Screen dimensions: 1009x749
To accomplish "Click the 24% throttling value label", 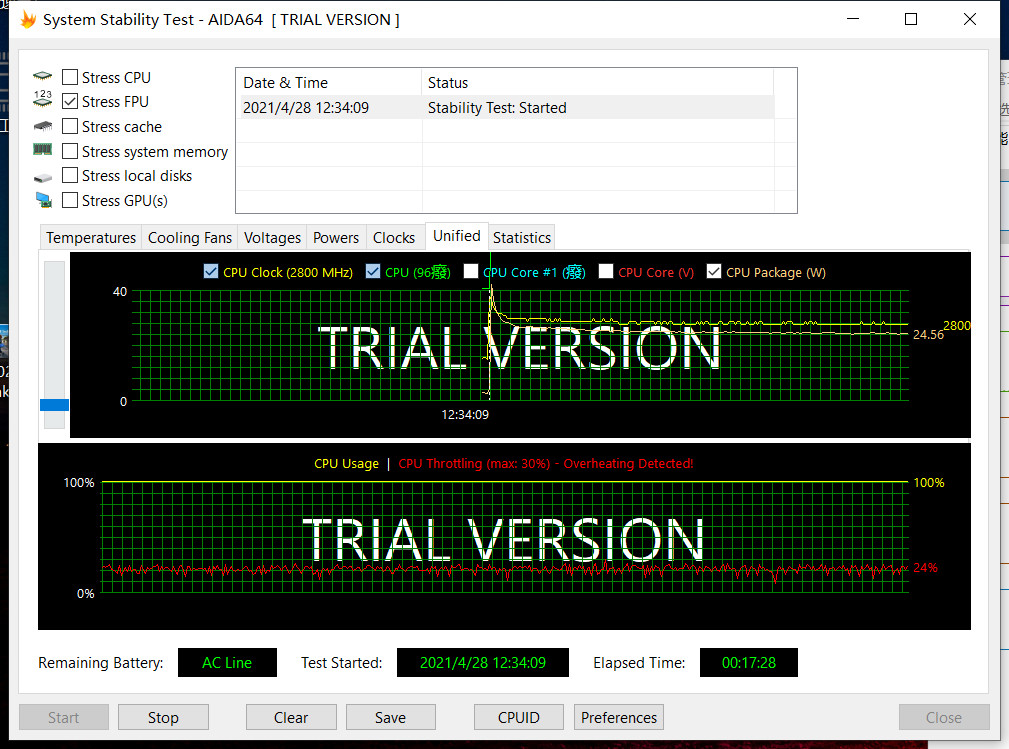I will (925, 568).
